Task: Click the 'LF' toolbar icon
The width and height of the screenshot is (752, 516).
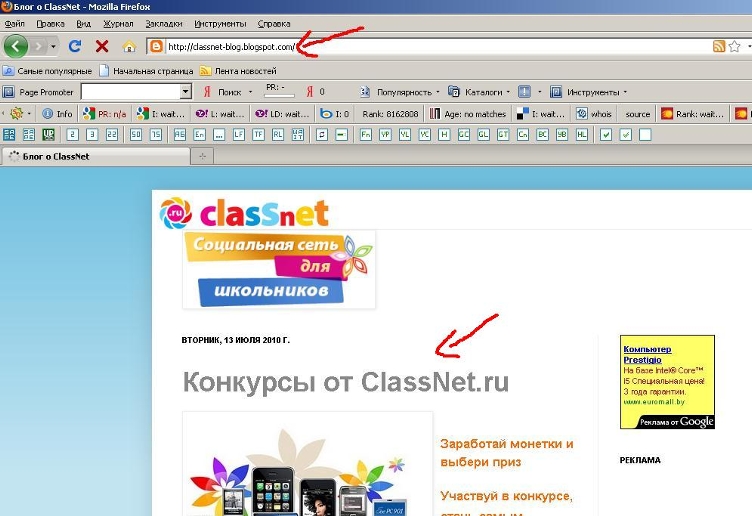Action: tap(238, 135)
